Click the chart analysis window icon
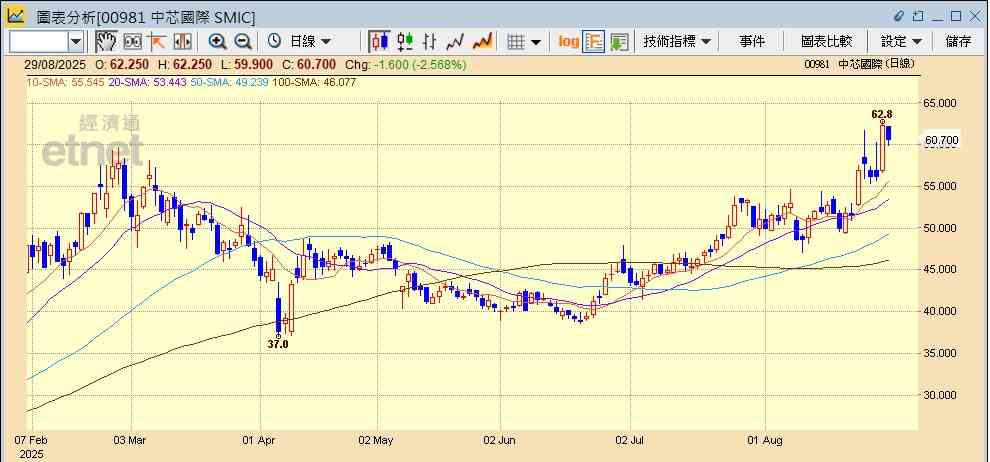 (x=16, y=16)
